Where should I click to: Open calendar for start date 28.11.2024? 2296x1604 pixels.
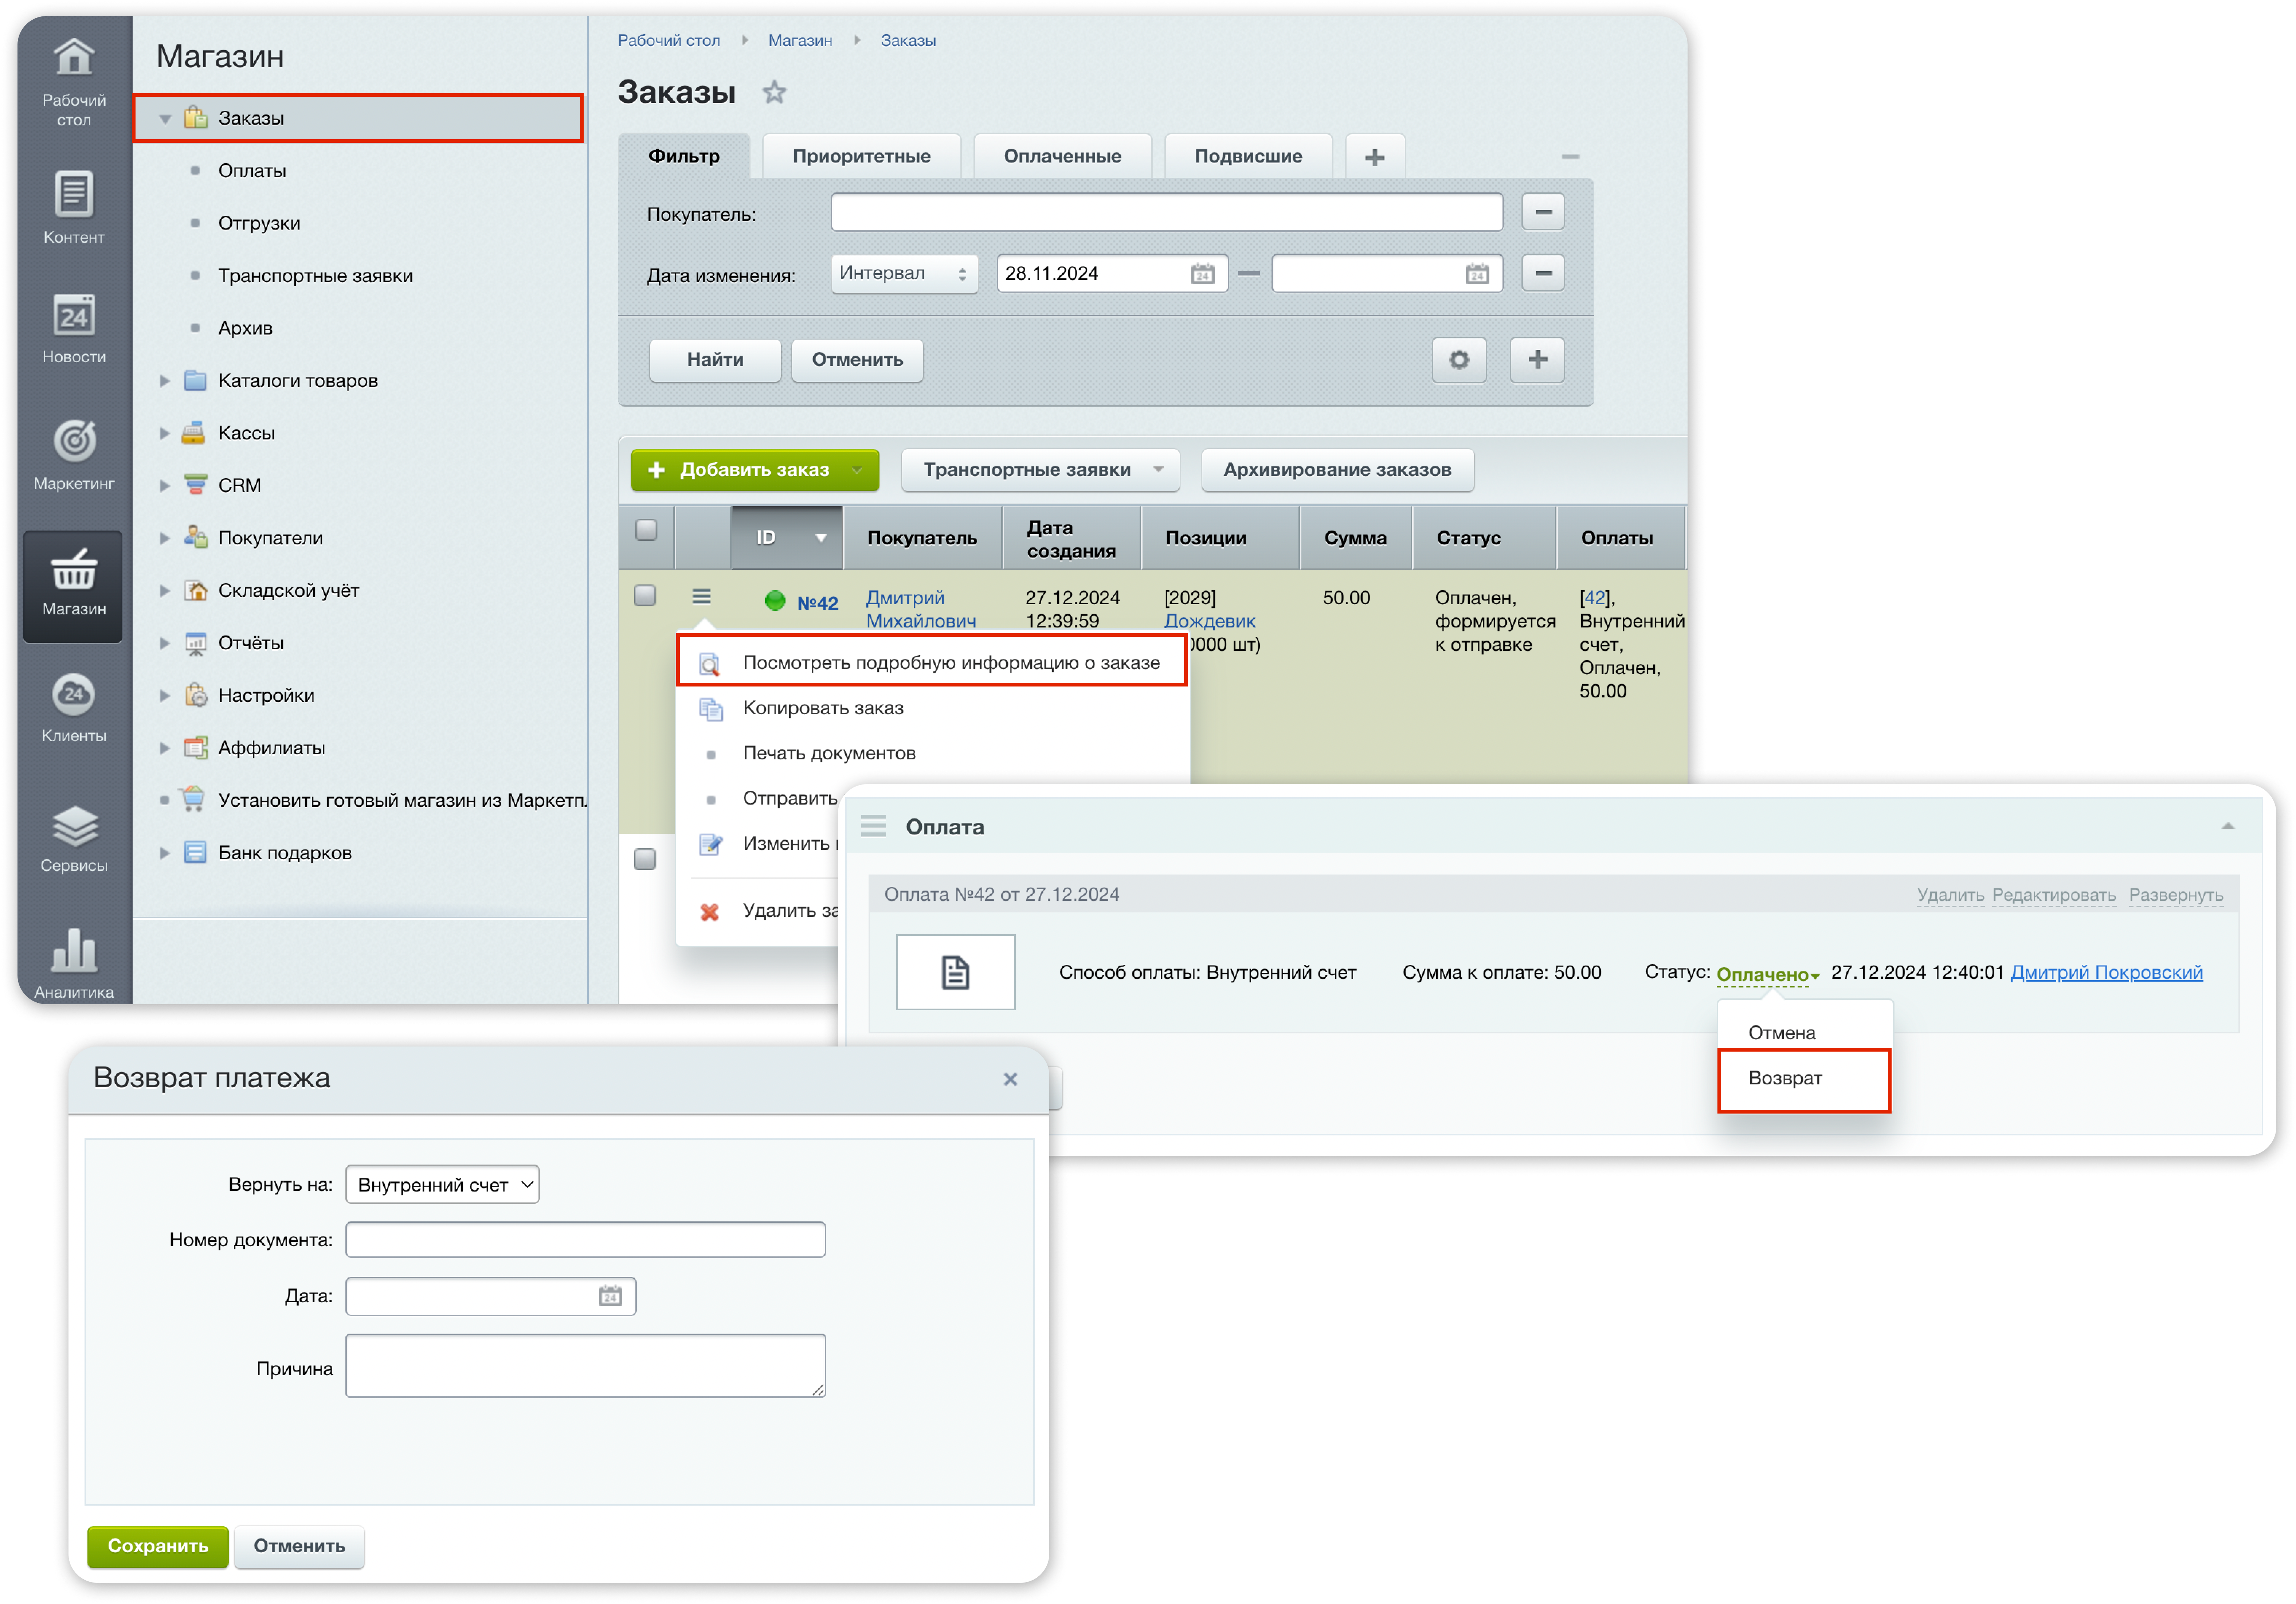tap(1202, 274)
